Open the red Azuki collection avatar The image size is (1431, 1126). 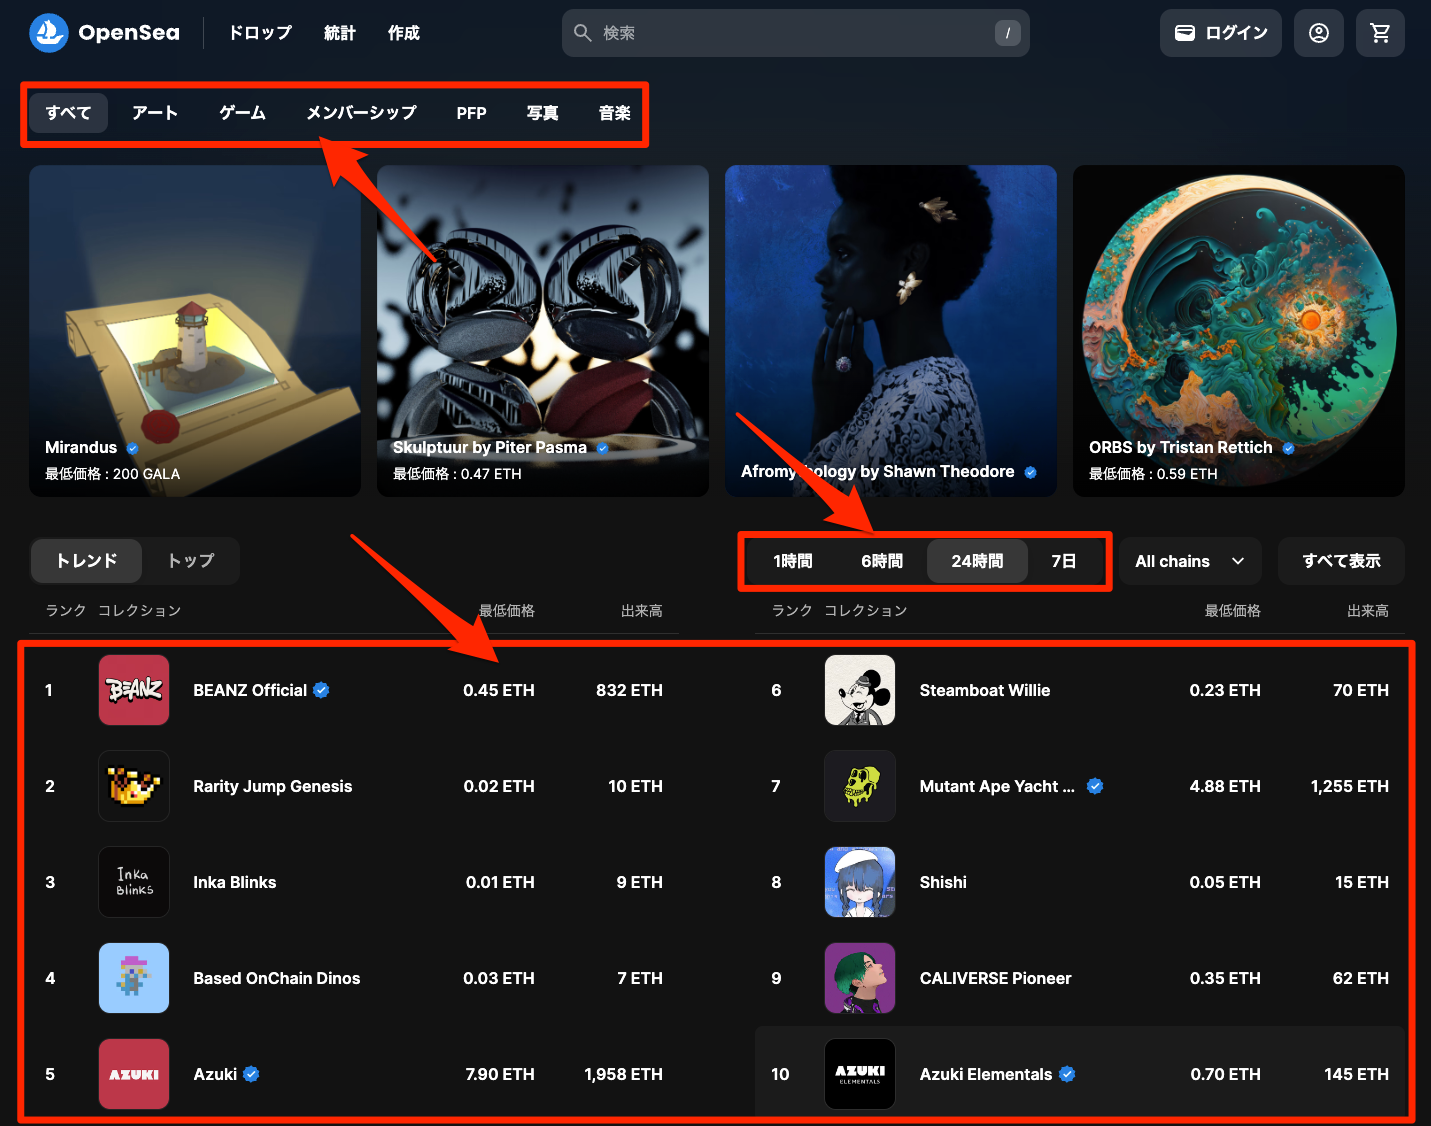pos(134,1074)
